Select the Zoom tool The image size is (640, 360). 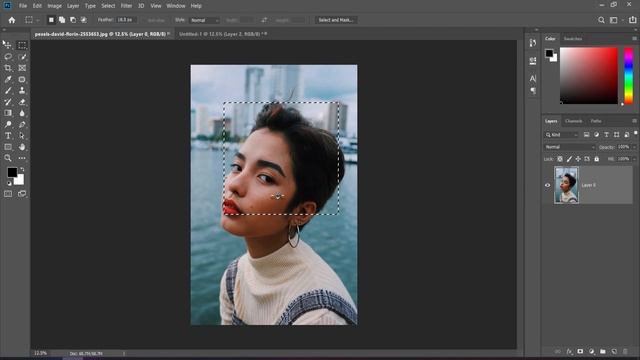click(x=8, y=158)
